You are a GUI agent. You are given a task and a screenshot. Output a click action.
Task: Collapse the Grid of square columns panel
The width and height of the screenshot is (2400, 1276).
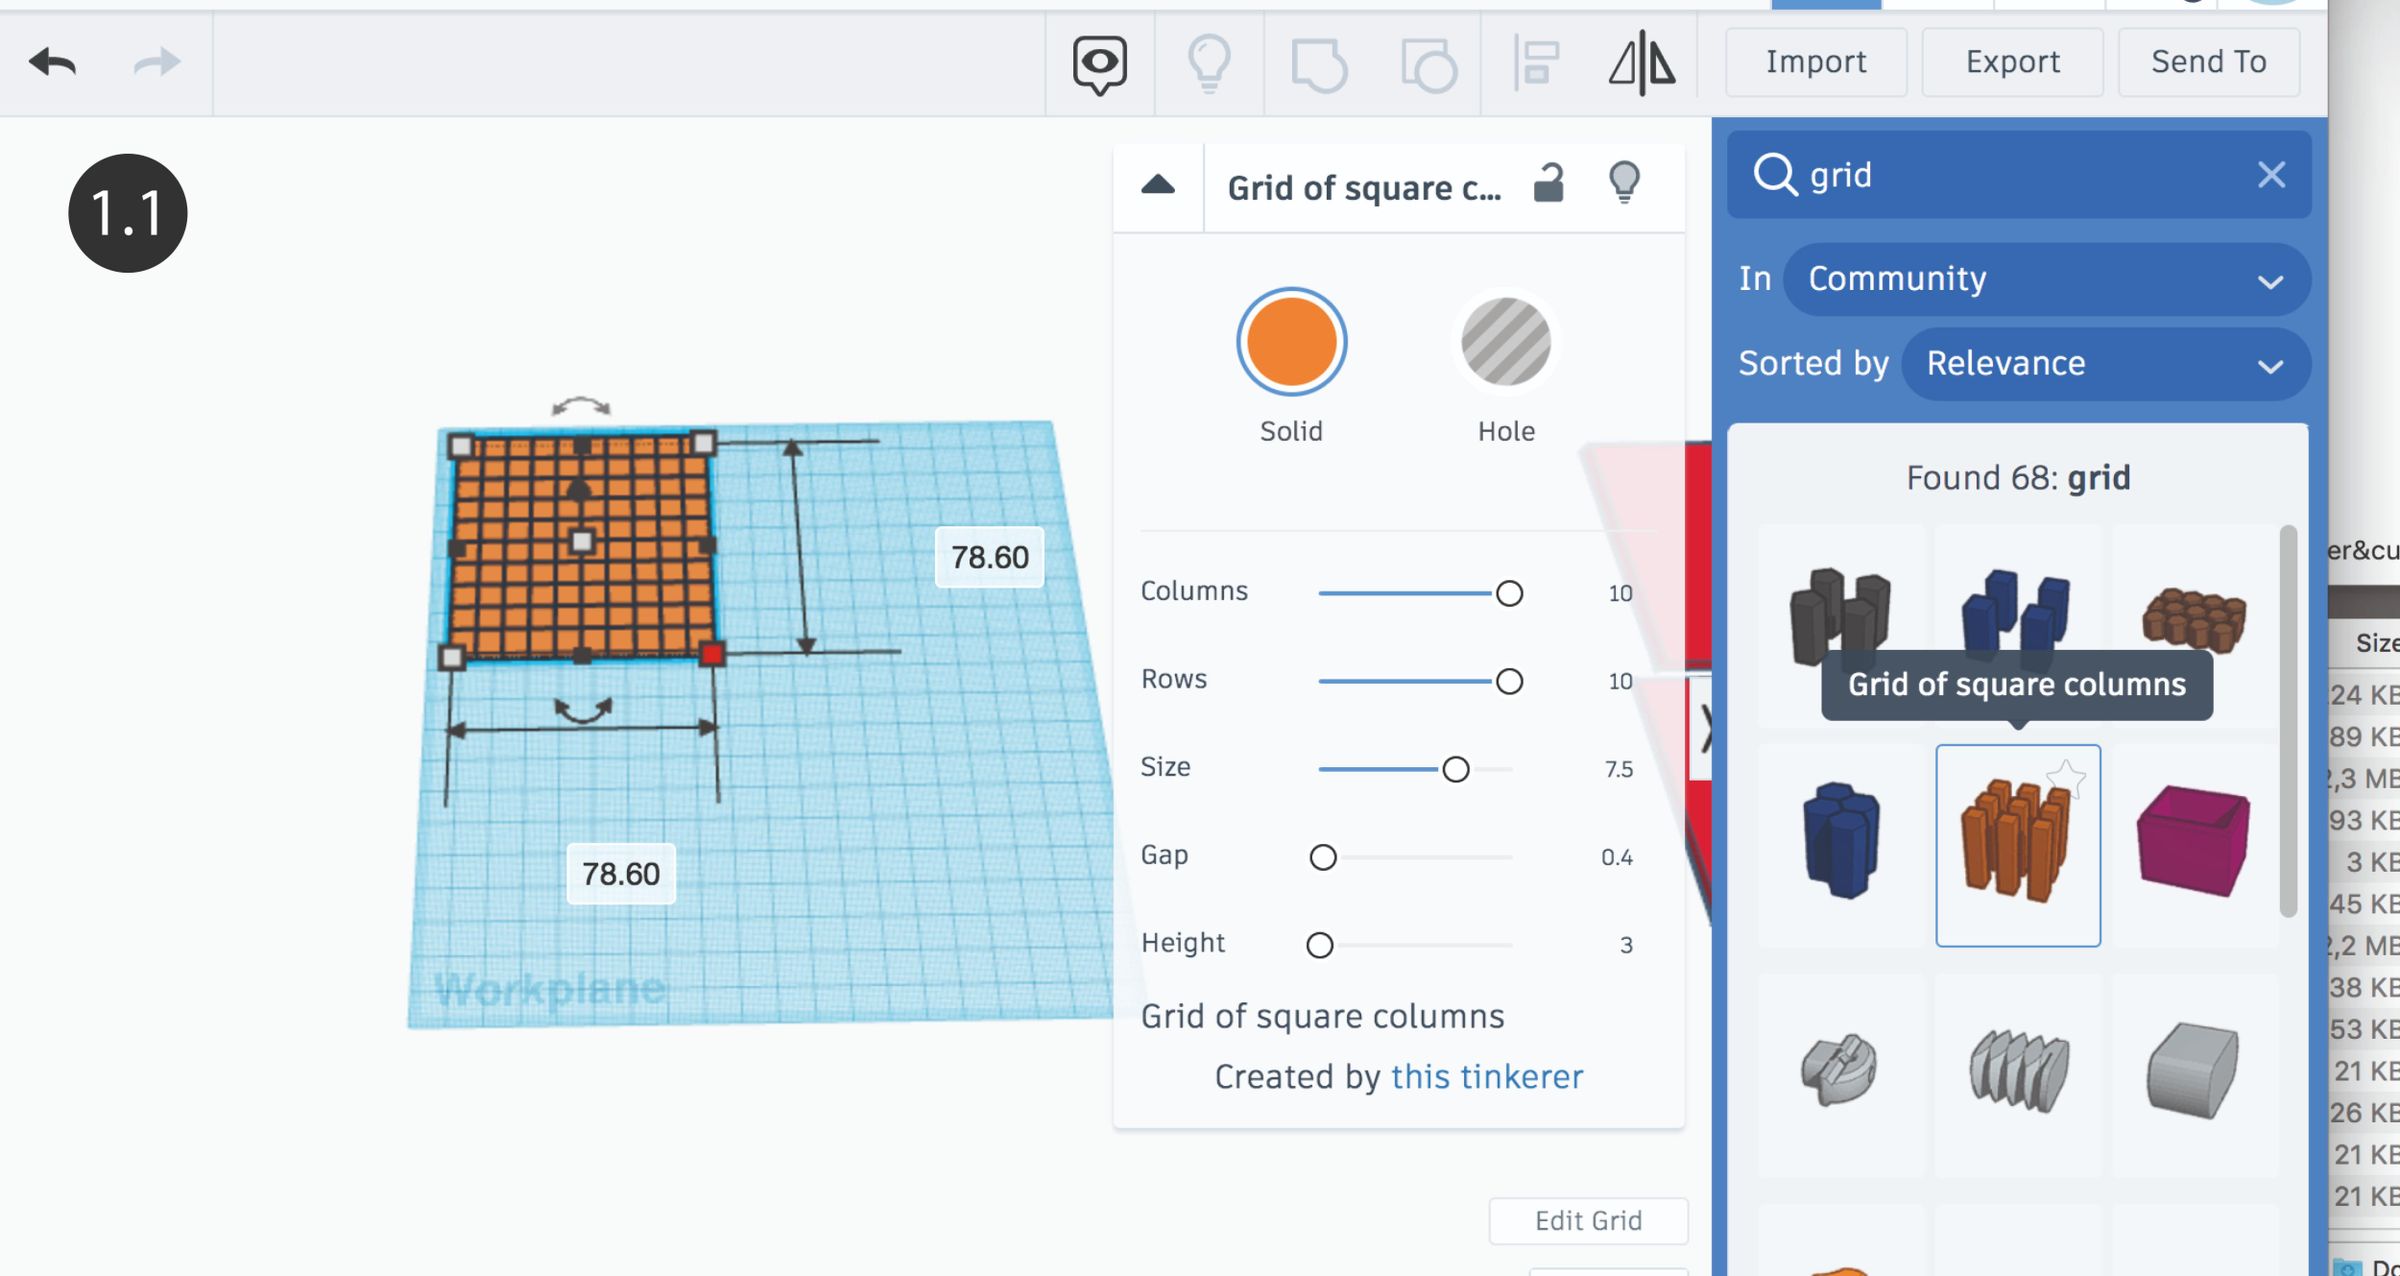(x=1158, y=185)
